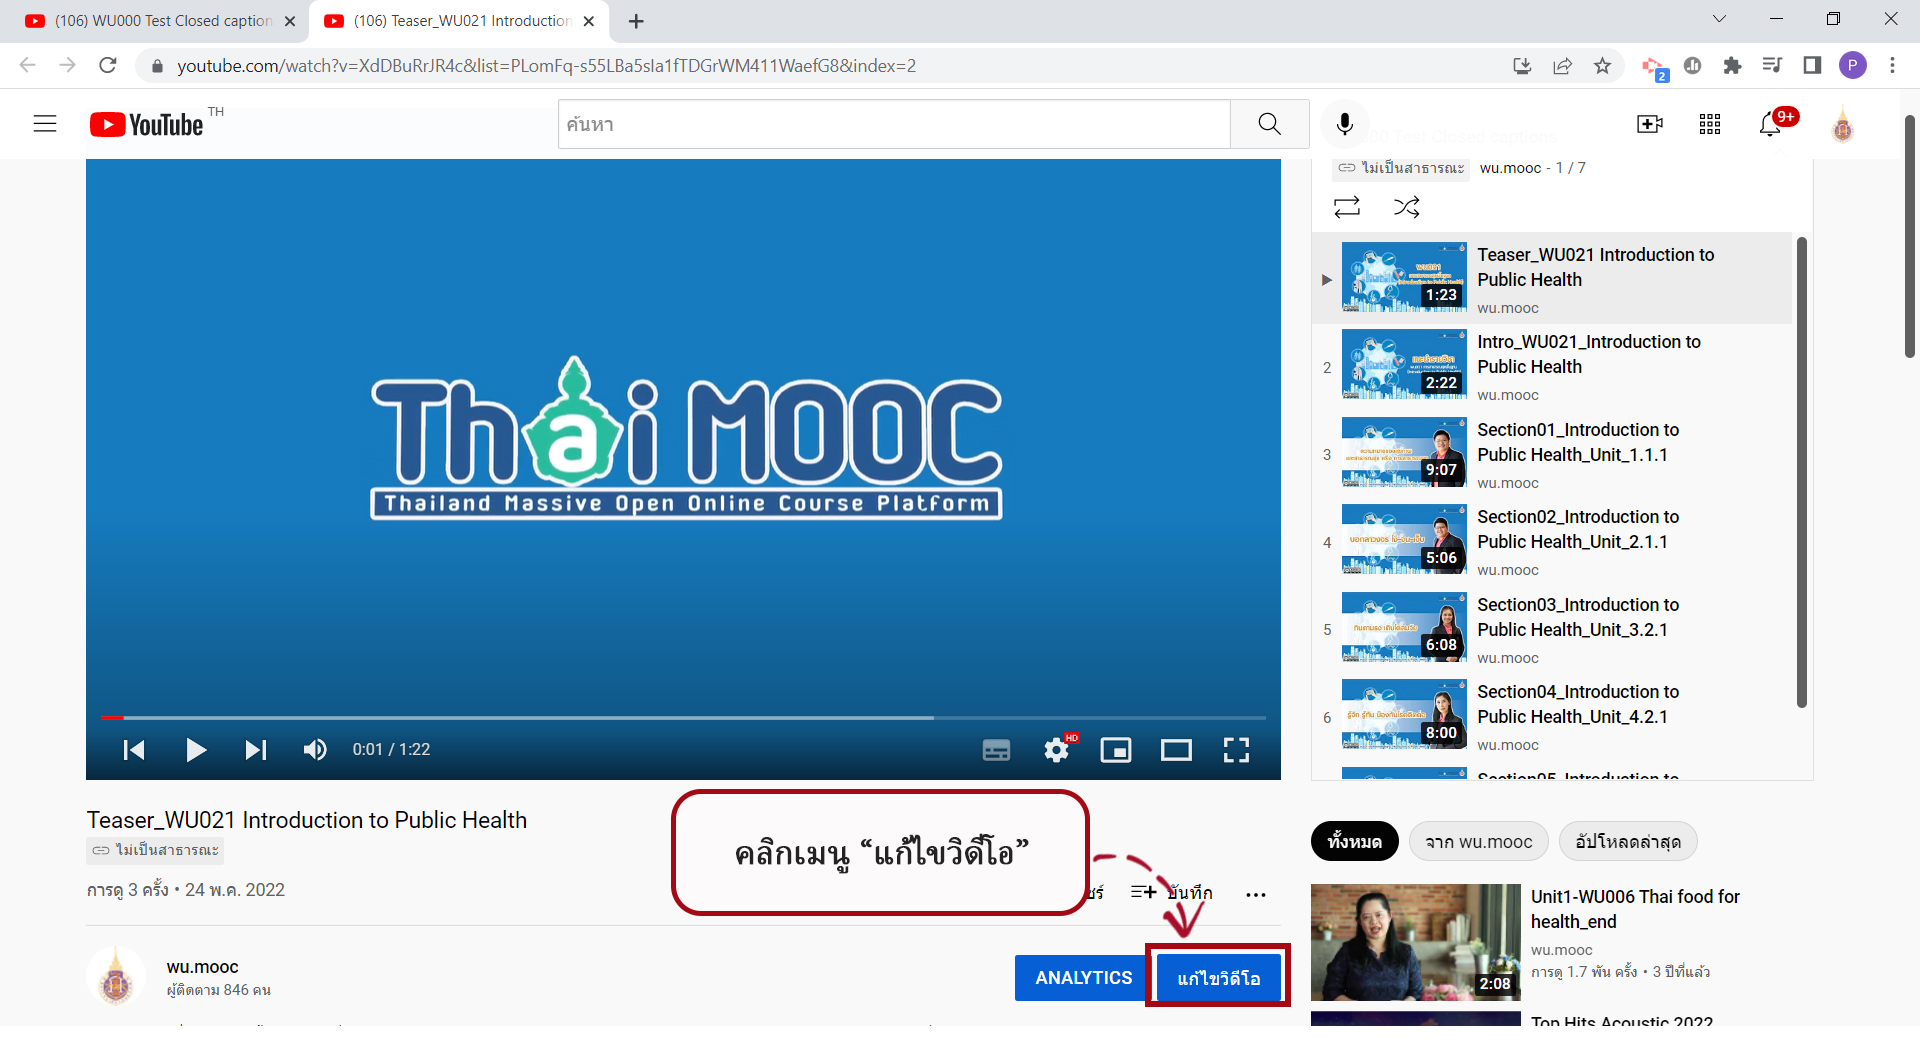This screenshot has width=1923, height=1040.
Task: Enter full screen mode
Action: coord(1236,750)
